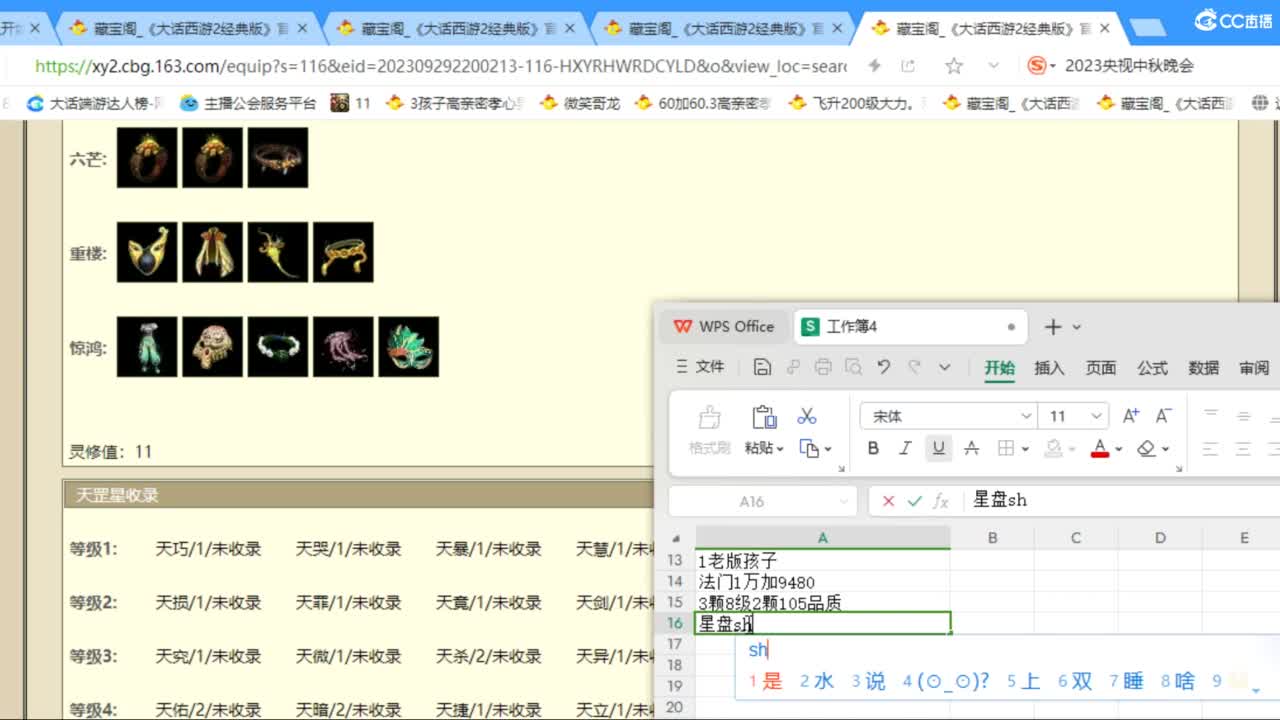Select the Format Painter (格式刷) tool
Screen dimensions: 1280x720
point(710,429)
